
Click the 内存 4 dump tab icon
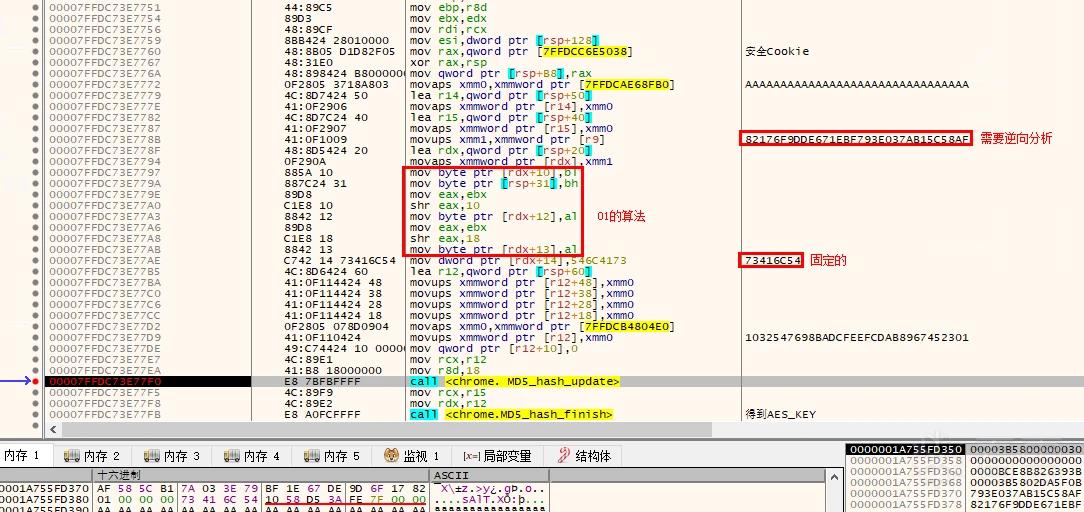click(x=232, y=456)
